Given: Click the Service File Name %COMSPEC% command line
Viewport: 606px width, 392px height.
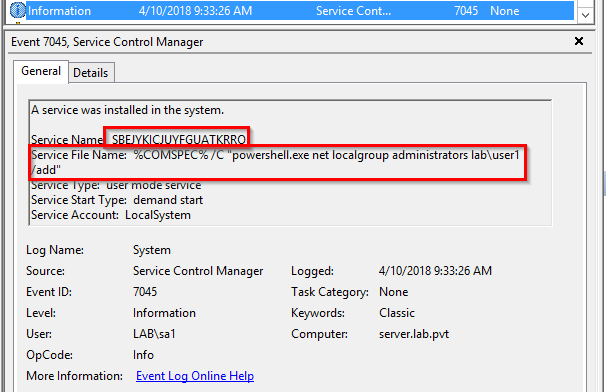Looking at the screenshot, I should tap(275, 162).
